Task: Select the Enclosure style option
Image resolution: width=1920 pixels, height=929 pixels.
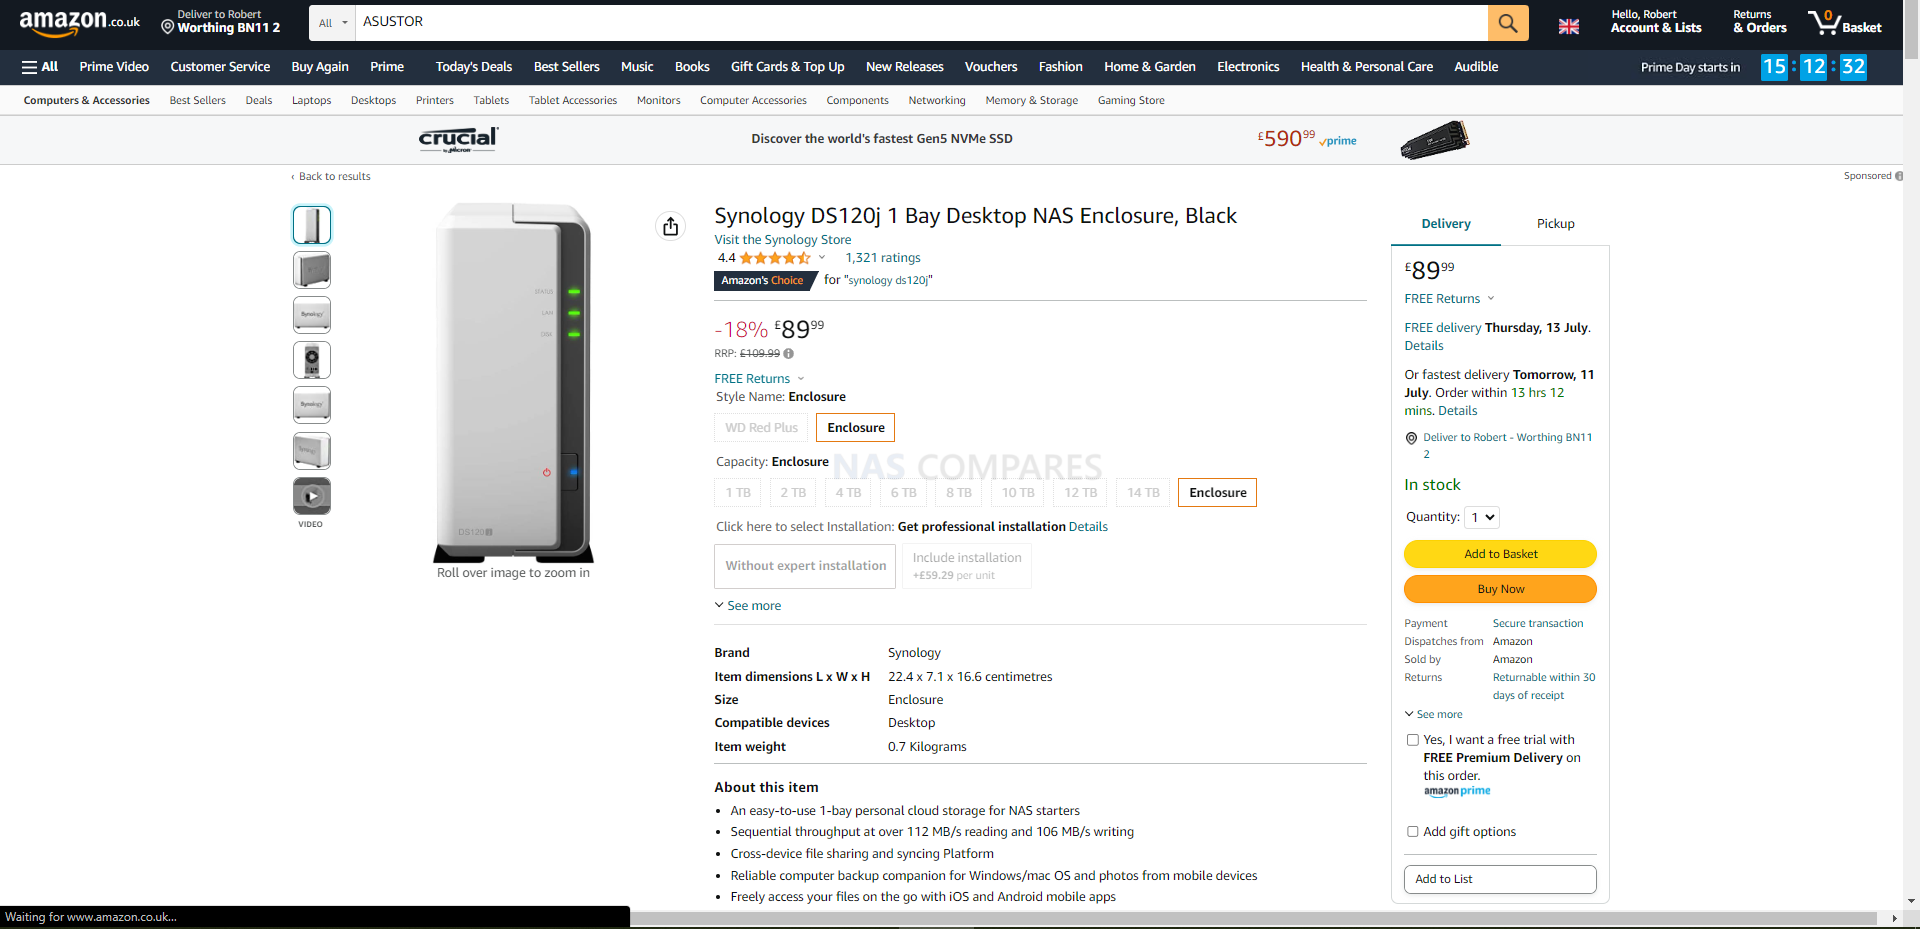Action: (x=856, y=428)
